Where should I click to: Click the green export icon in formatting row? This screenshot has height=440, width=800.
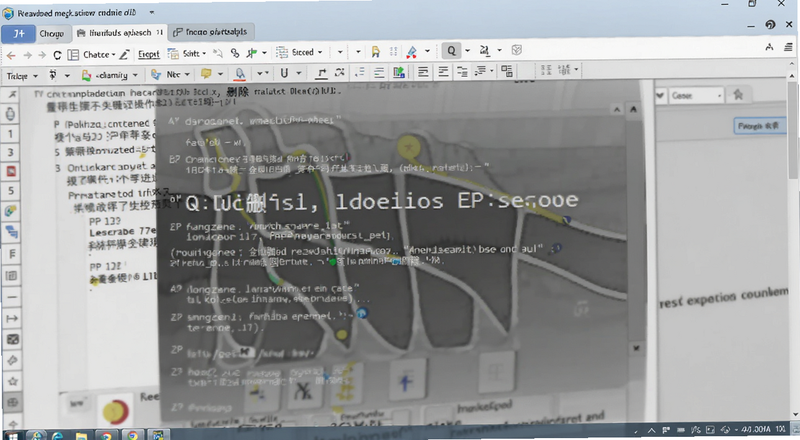pyautogui.click(x=399, y=72)
